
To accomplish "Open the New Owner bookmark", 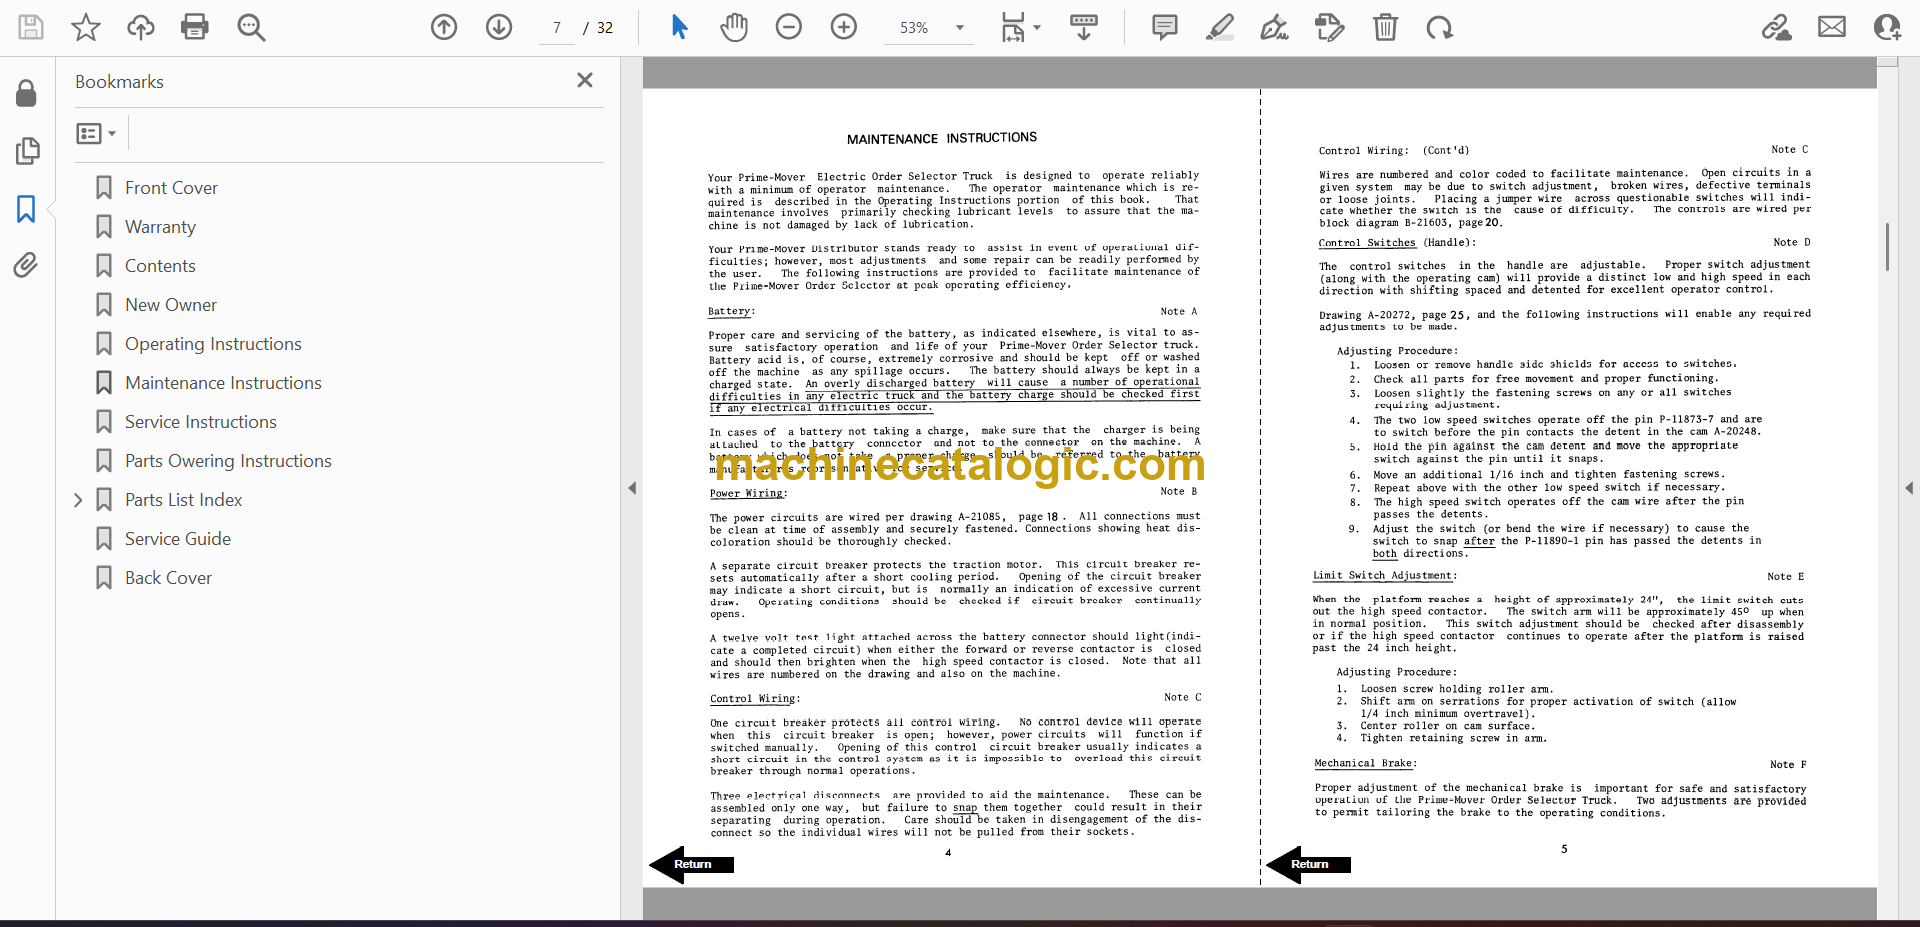I will [x=171, y=305].
